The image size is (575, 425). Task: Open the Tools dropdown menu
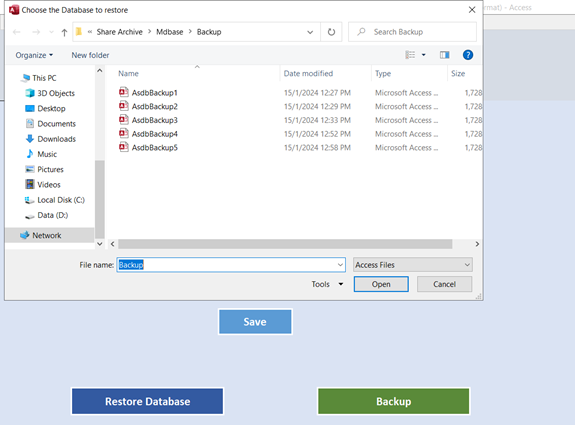point(327,284)
